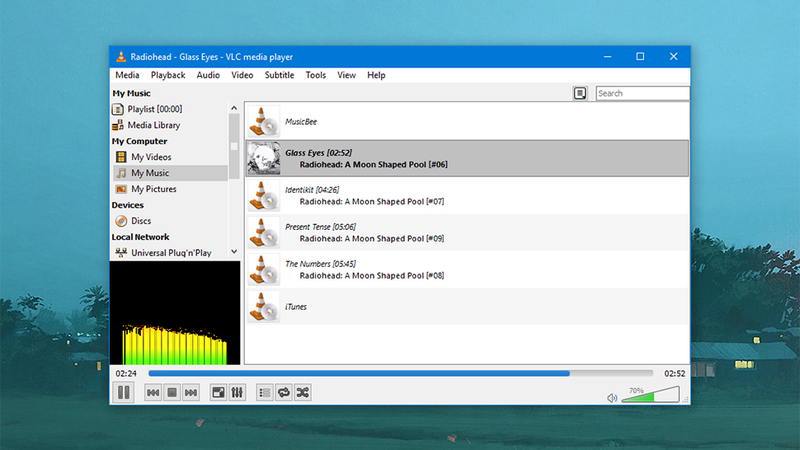Mute audio with speaker icon
800x450 pixels.
click(612, 398)
